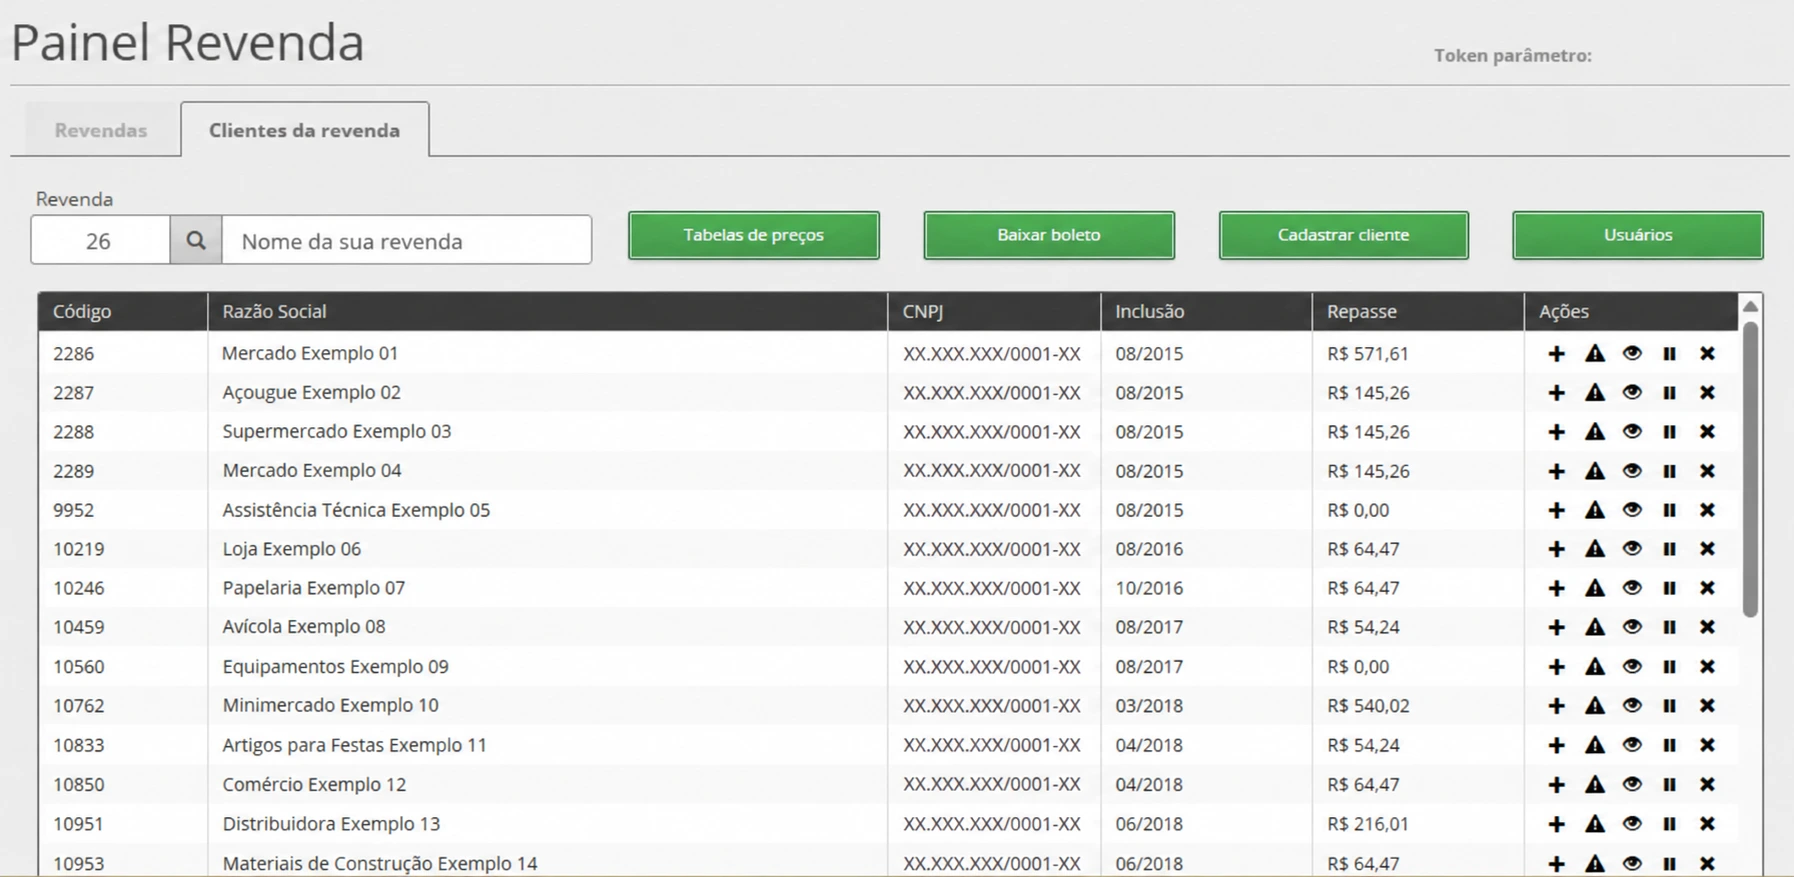
Task: Toggle the eye icon for Distribuidora Exemplo 13
Action: point(1632,824)
